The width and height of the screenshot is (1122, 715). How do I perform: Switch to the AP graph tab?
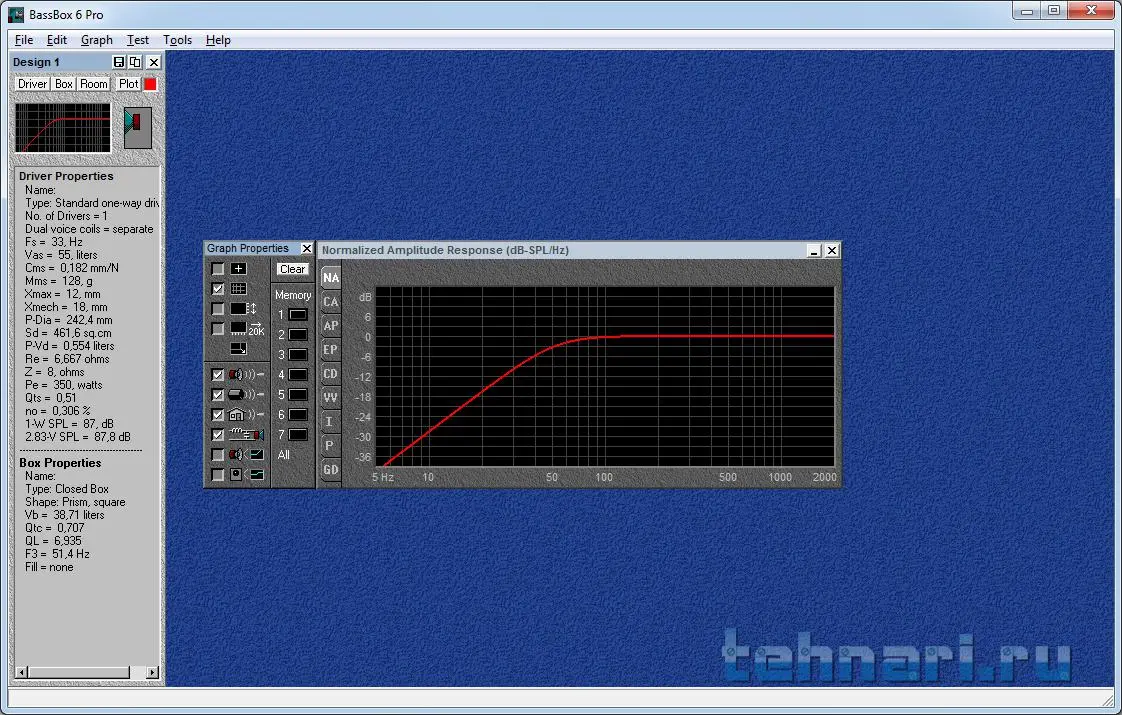pos(331,326)
